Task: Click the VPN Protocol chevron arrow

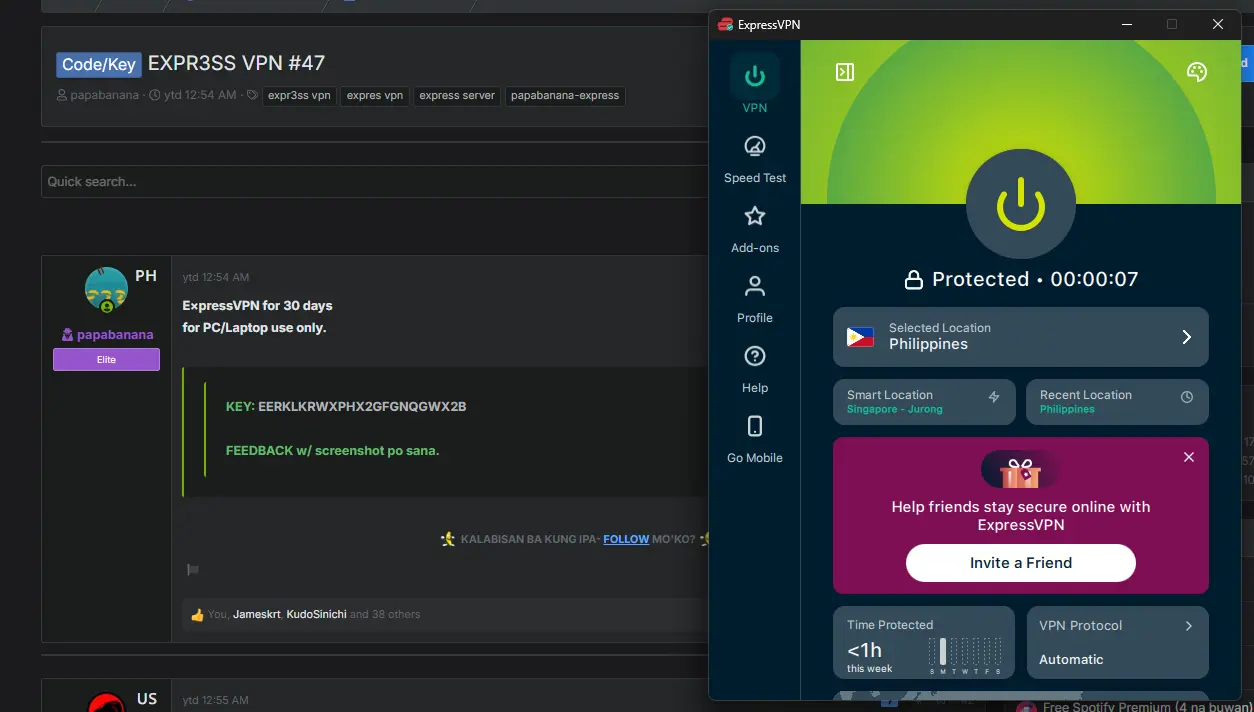Action: click(x=1189, y=626)
